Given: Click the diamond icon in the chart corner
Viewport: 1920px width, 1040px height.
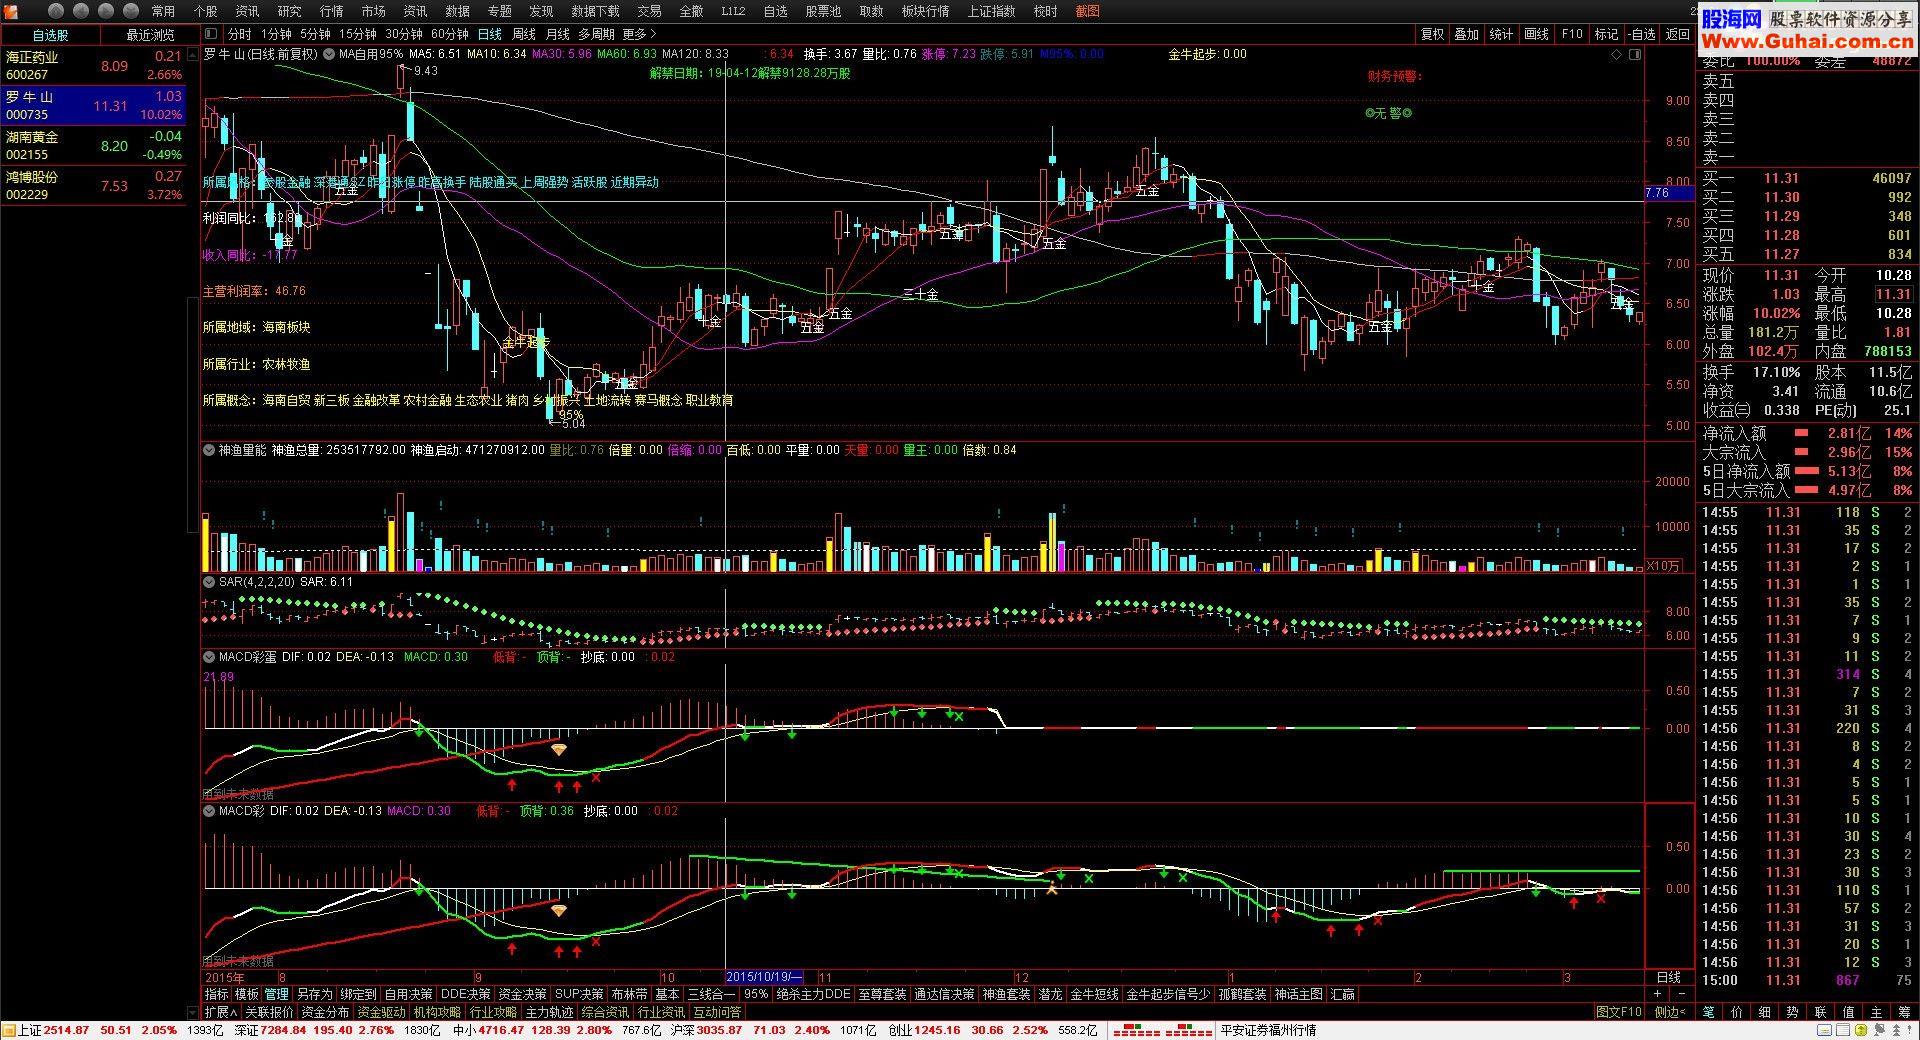Looking at the screenshot, I should pos(1616,55).
